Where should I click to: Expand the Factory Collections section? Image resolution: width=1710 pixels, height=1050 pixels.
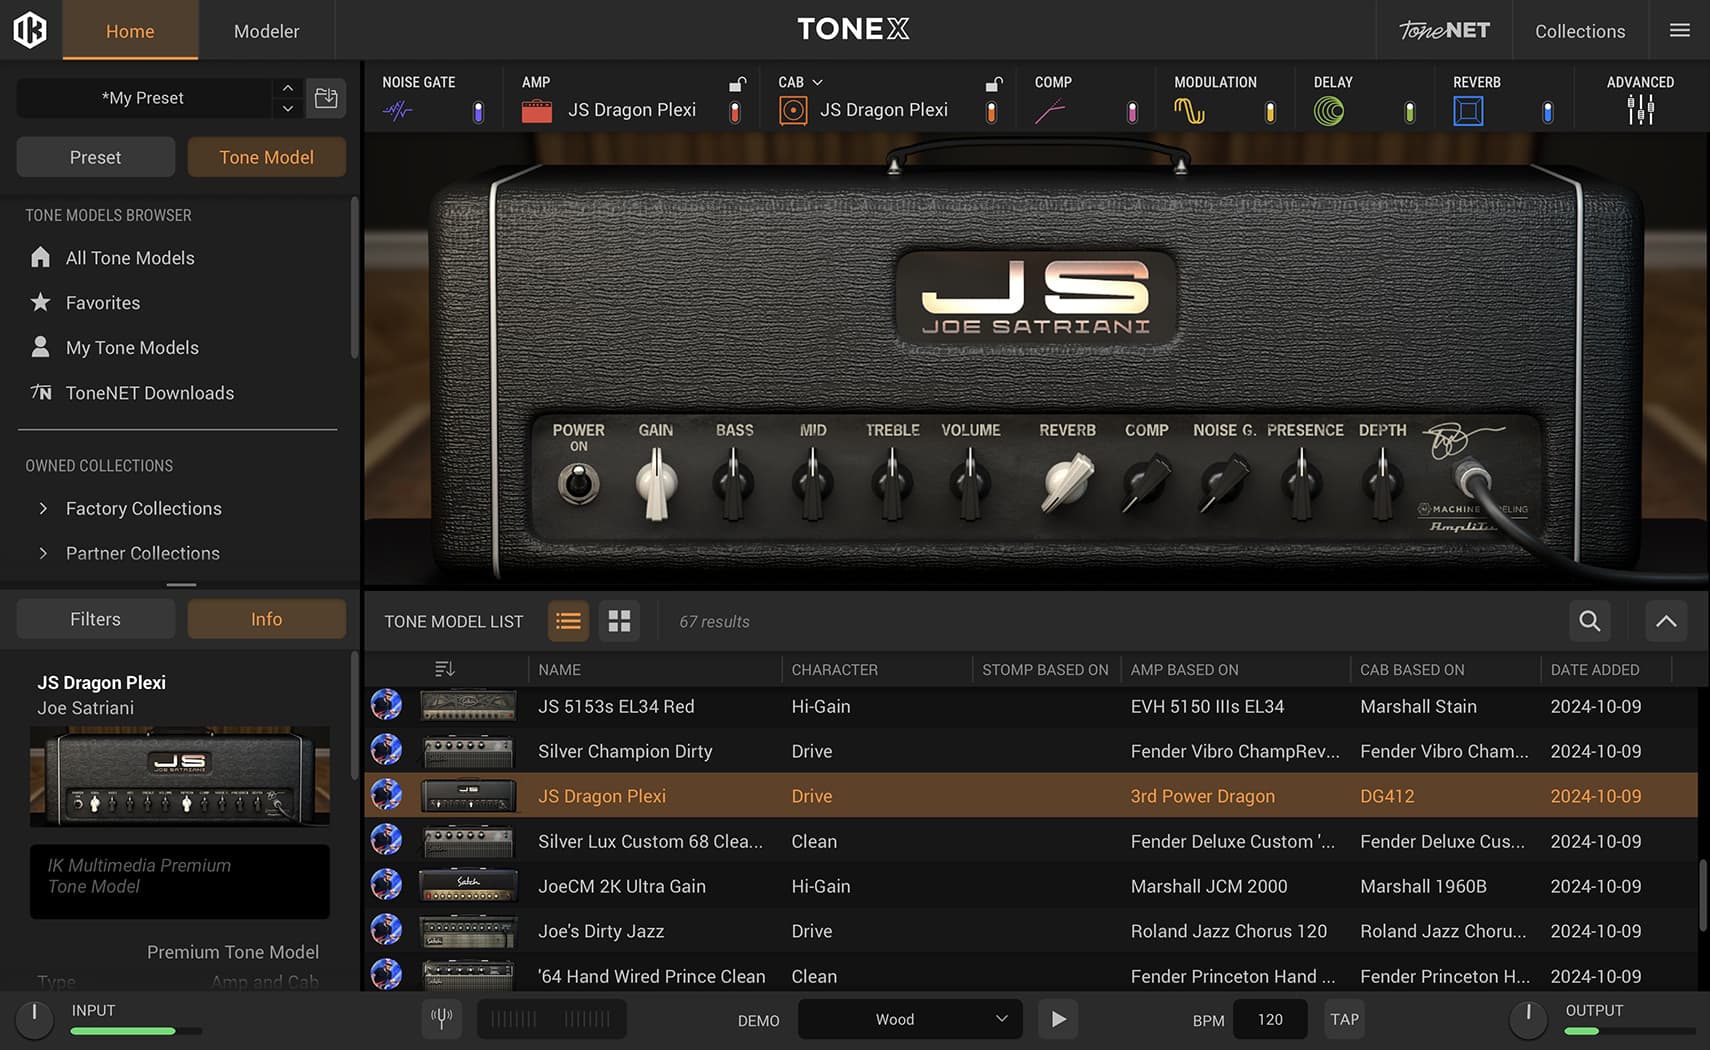coord(44,508)
